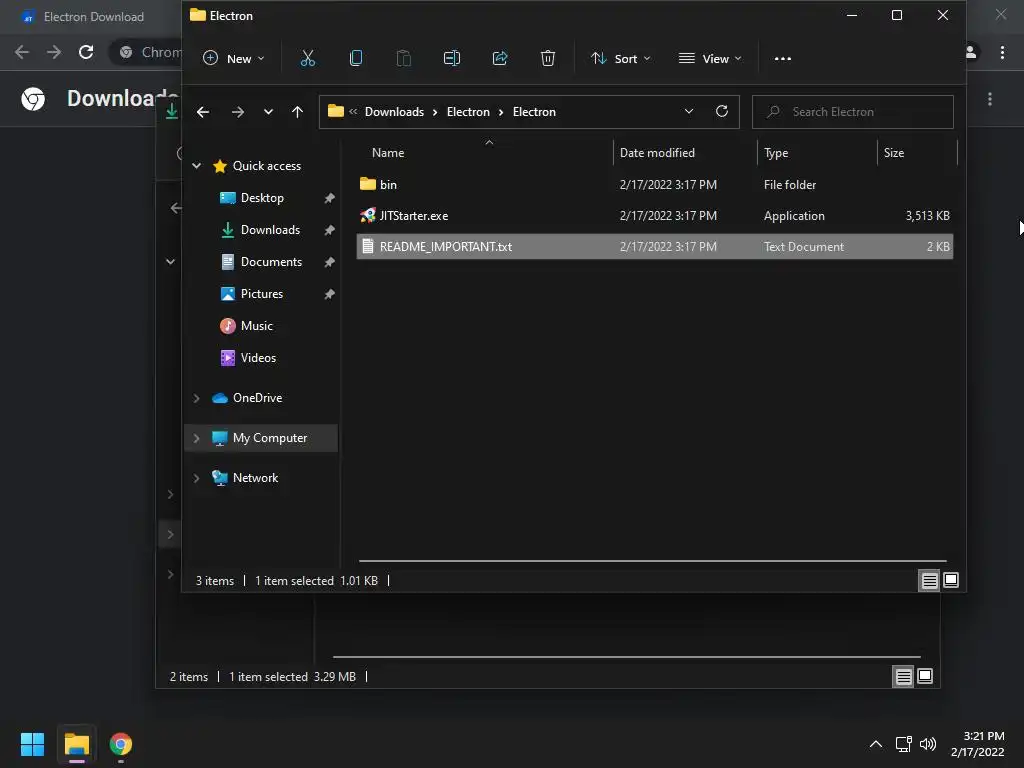Open the View layout dropdown
Viewport: 1024px width, 768px height.
point(710,59)
